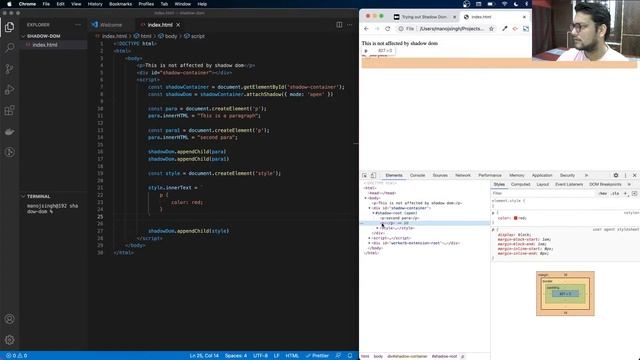Collapse the #shadow-root (open) node
The width and height of the screenshot is (640, 360).
[373, 213]
